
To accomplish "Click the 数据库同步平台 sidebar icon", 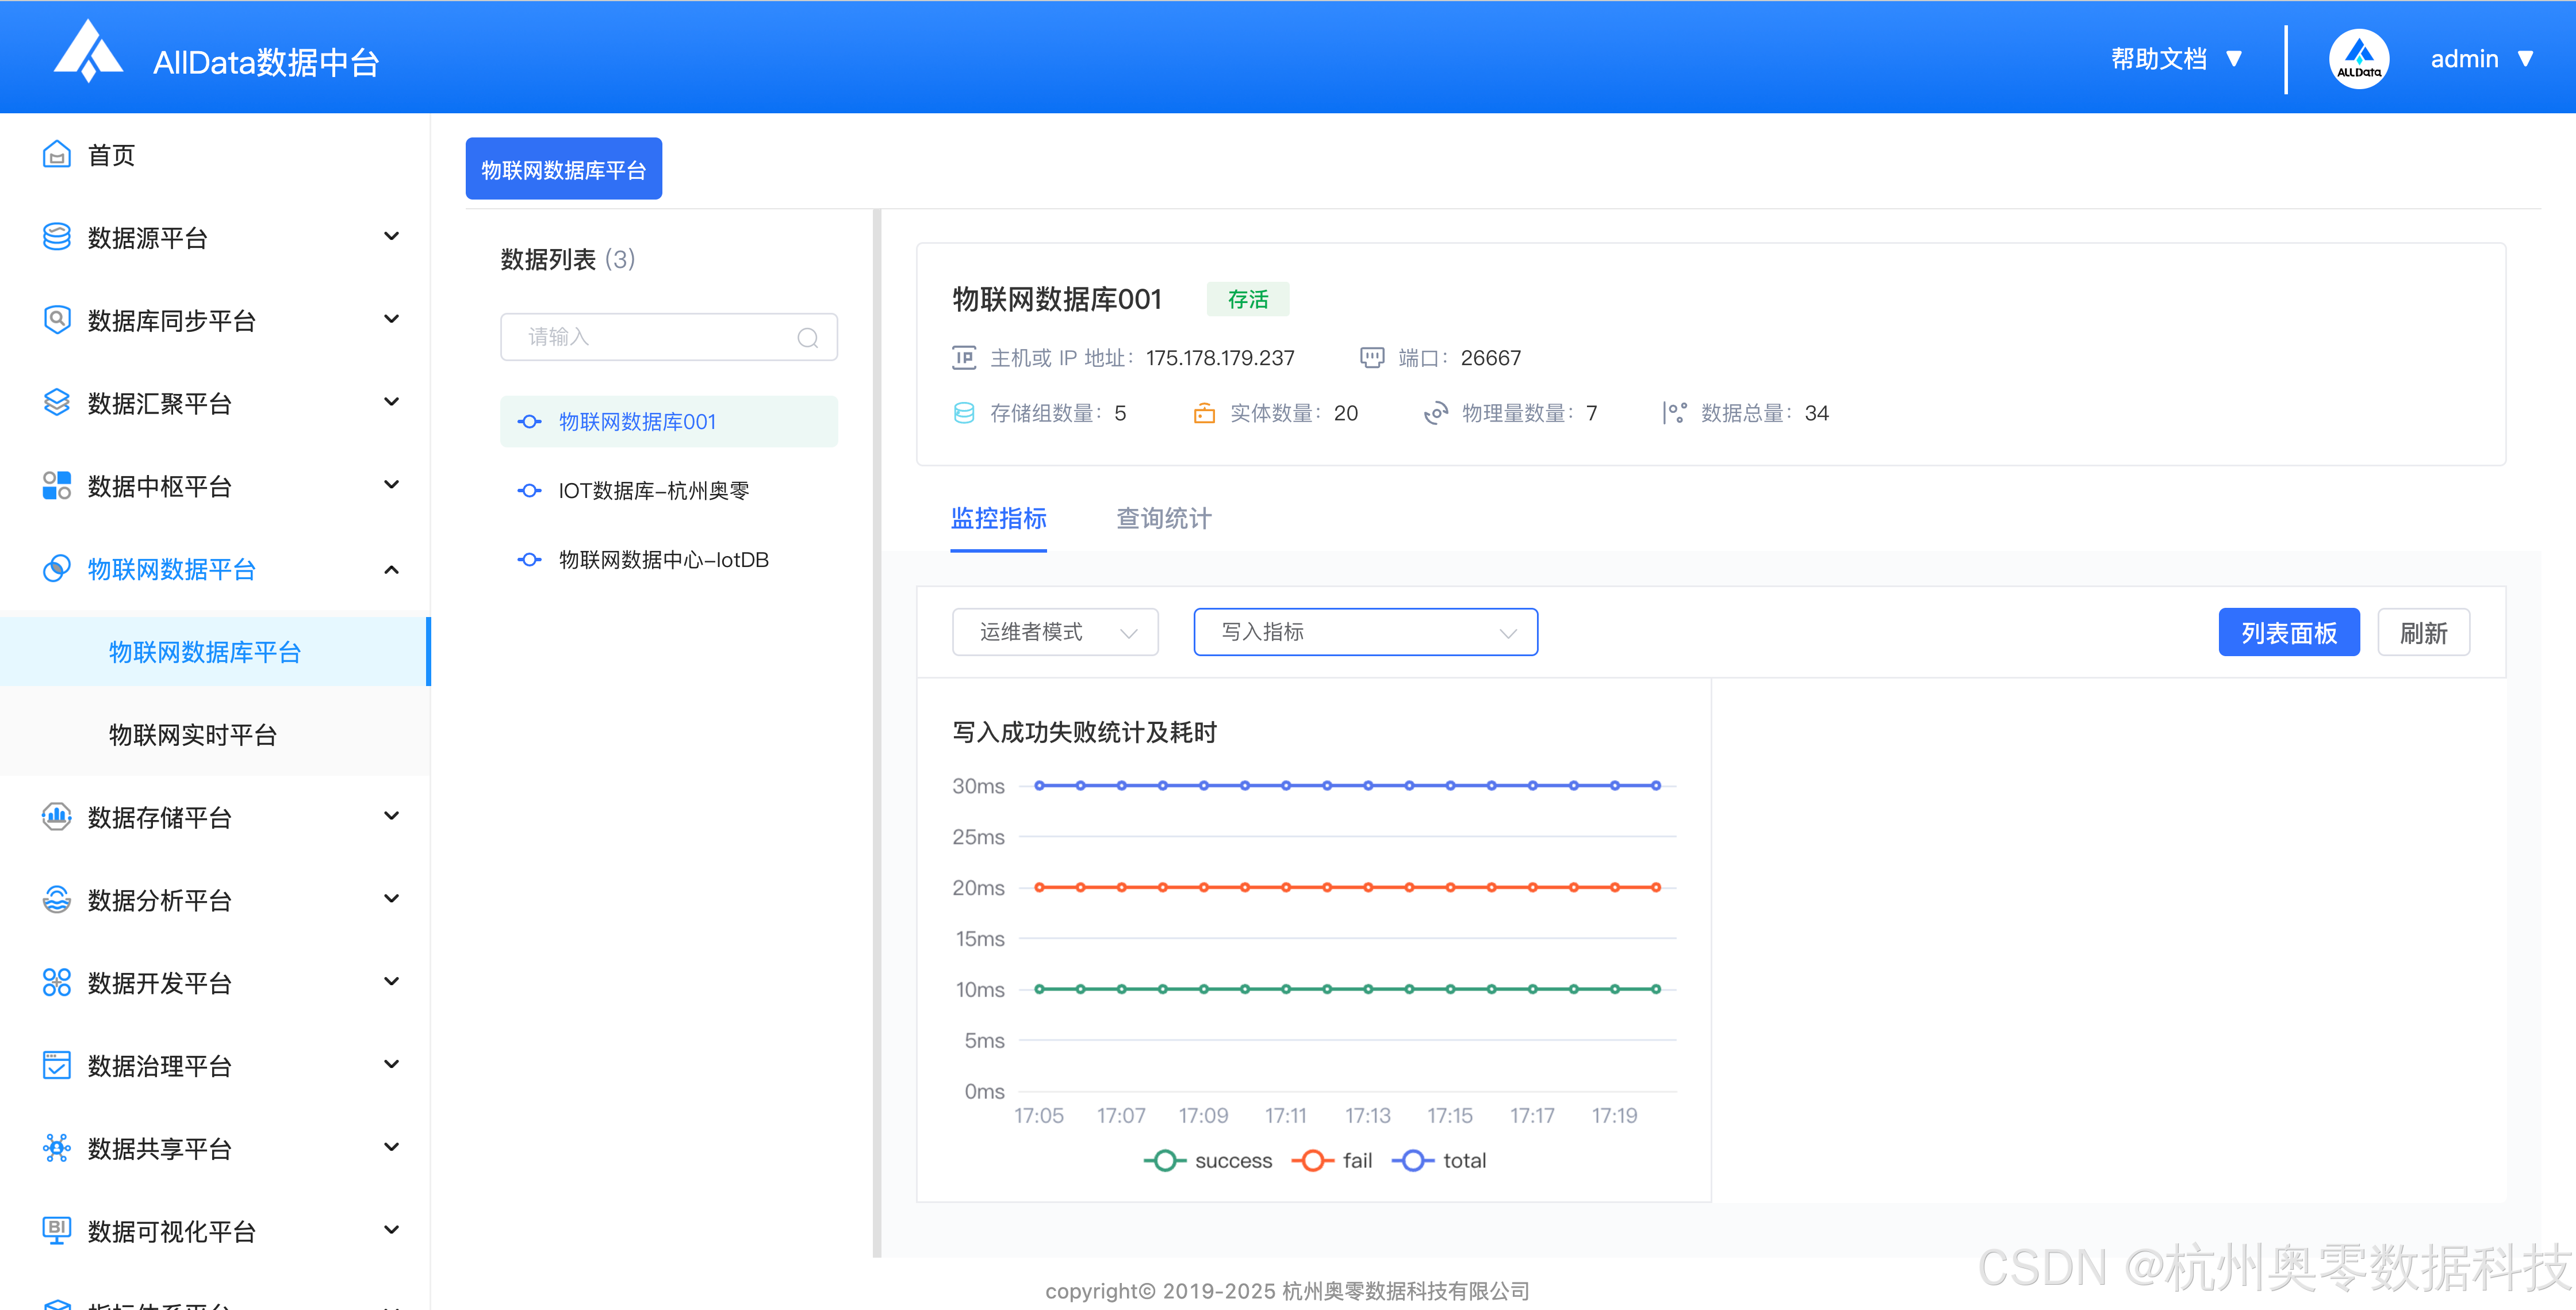I will pyautogui.click(x=56, y=320).
